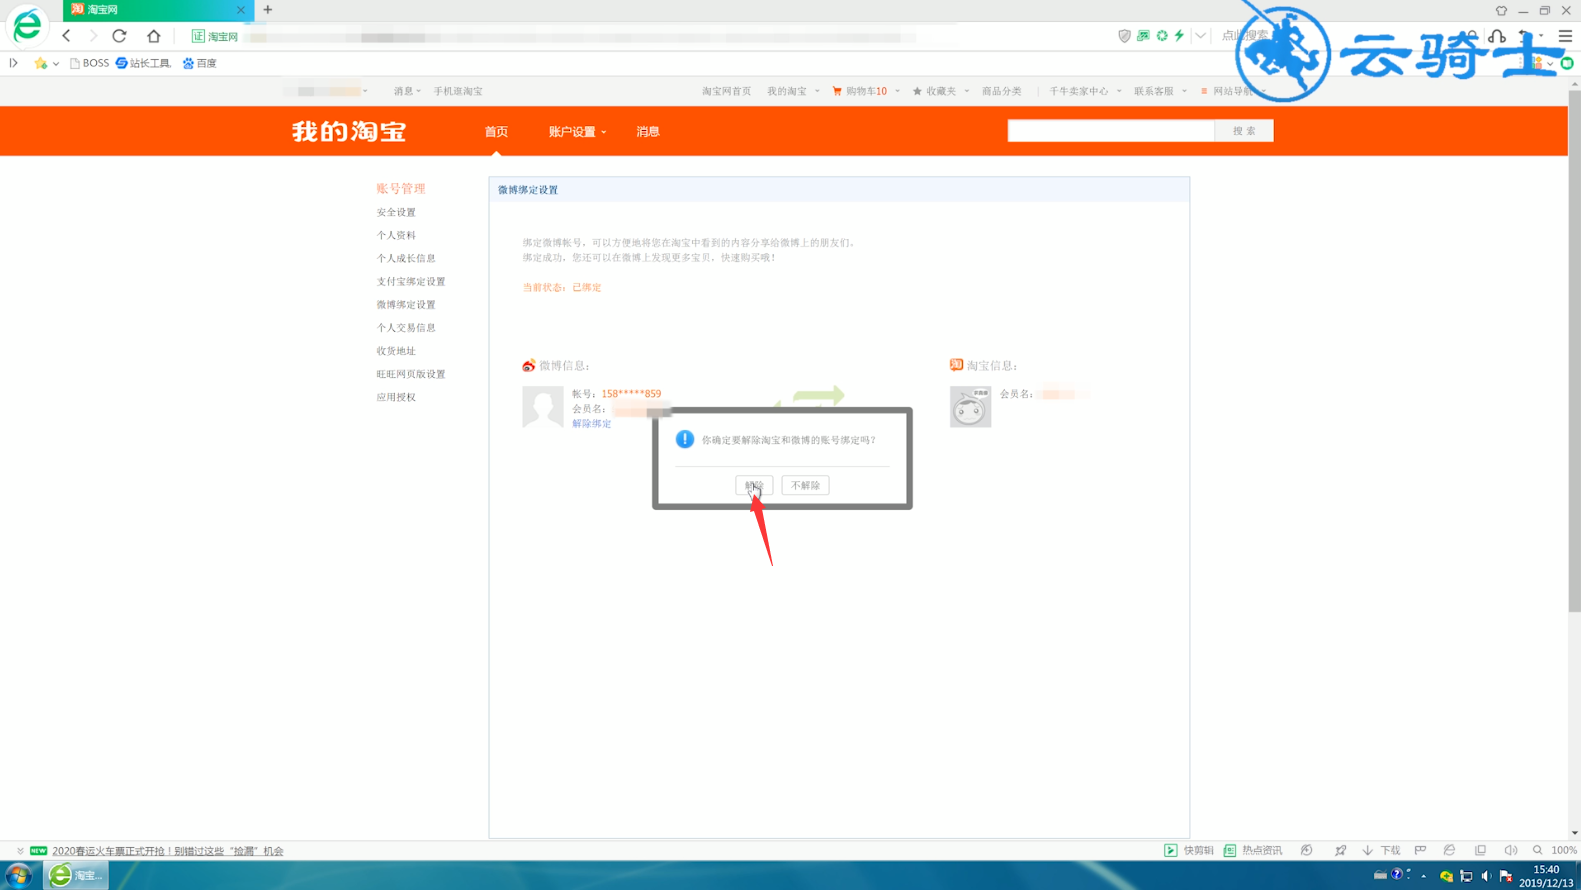Click the 我的淘宝 logo heading
The height and width of the screenshot is (890, 1581).
349,132
